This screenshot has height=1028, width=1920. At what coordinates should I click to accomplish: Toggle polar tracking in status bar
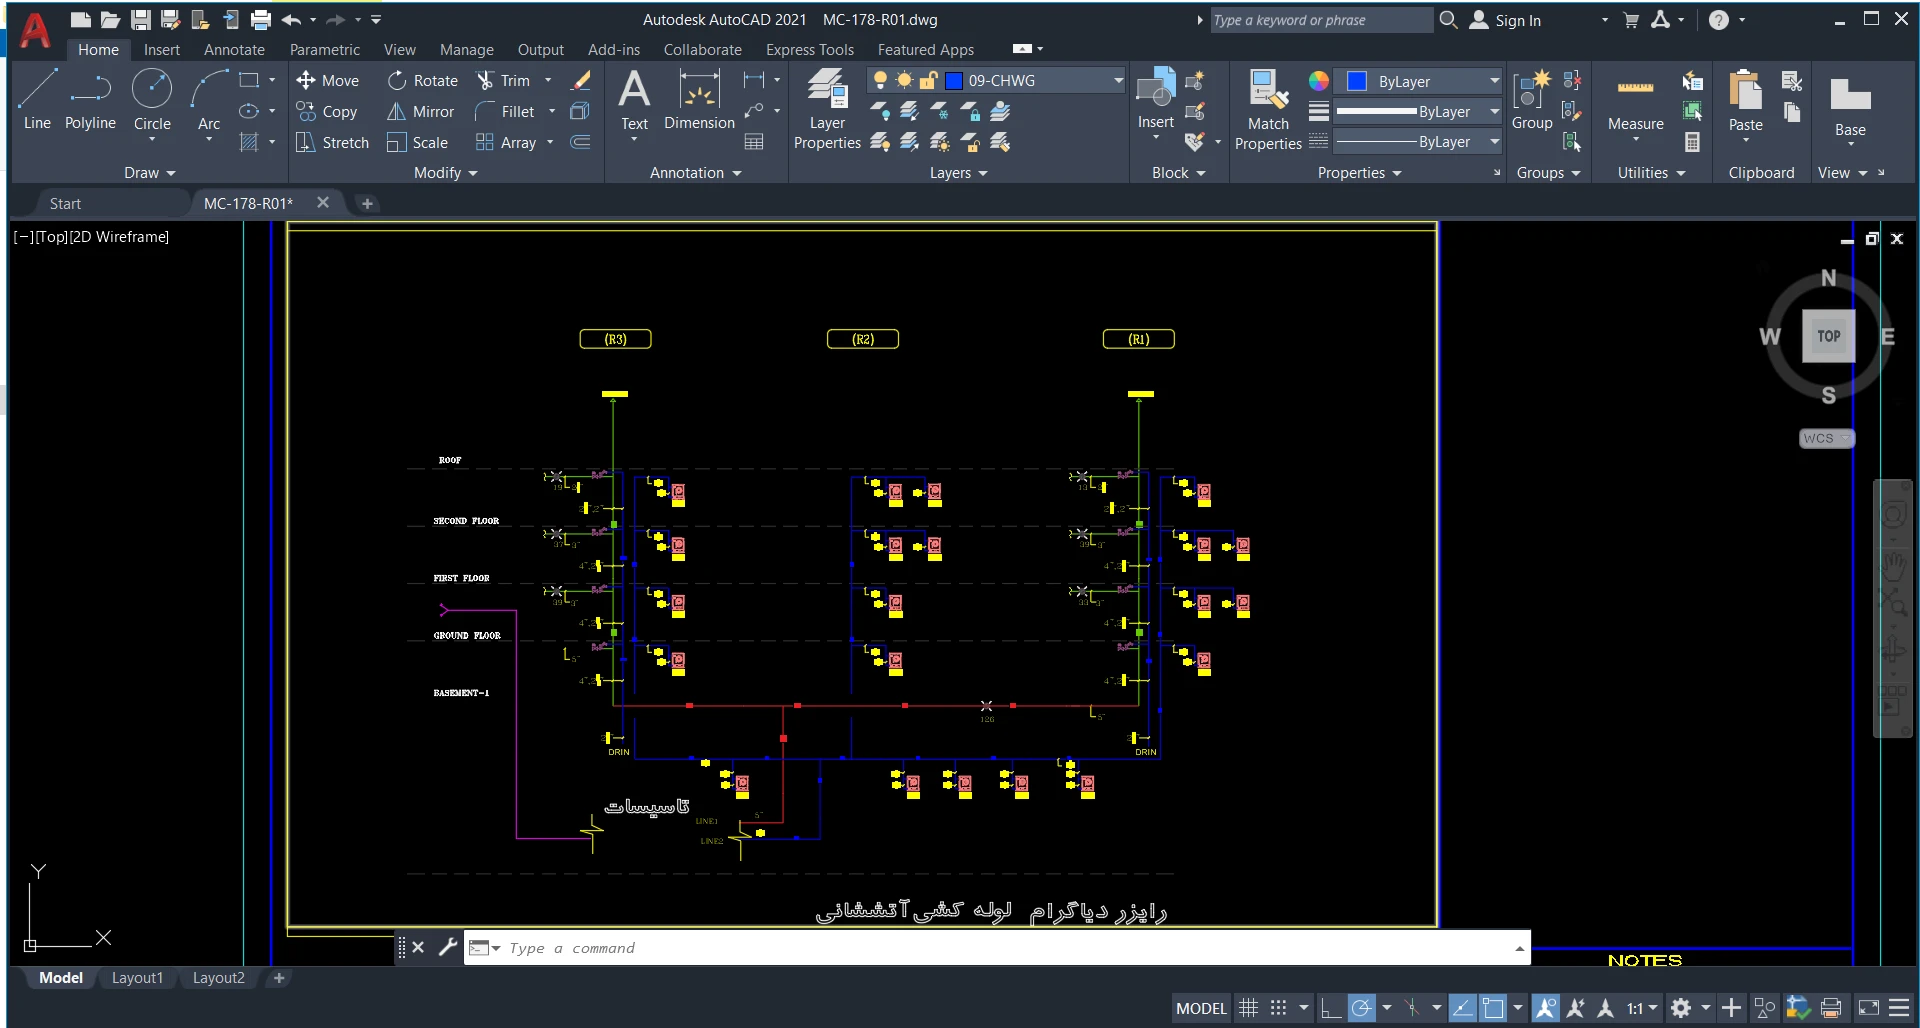pyautogui.click(x=1361, y=1008)
